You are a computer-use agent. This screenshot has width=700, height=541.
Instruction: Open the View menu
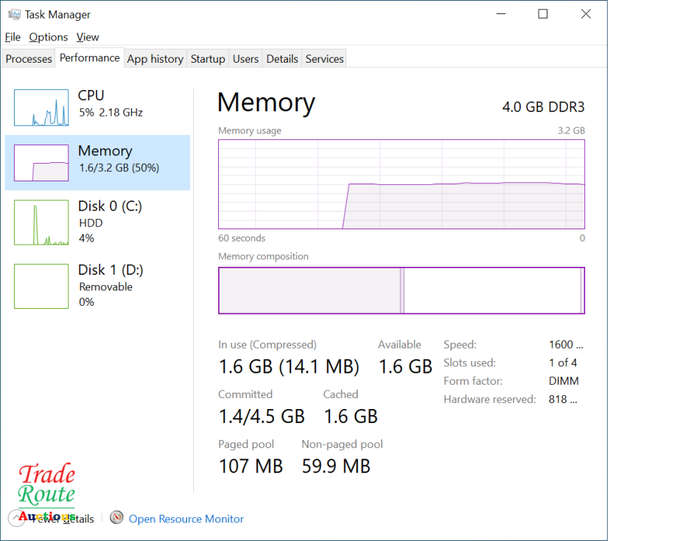click(88, 37)
